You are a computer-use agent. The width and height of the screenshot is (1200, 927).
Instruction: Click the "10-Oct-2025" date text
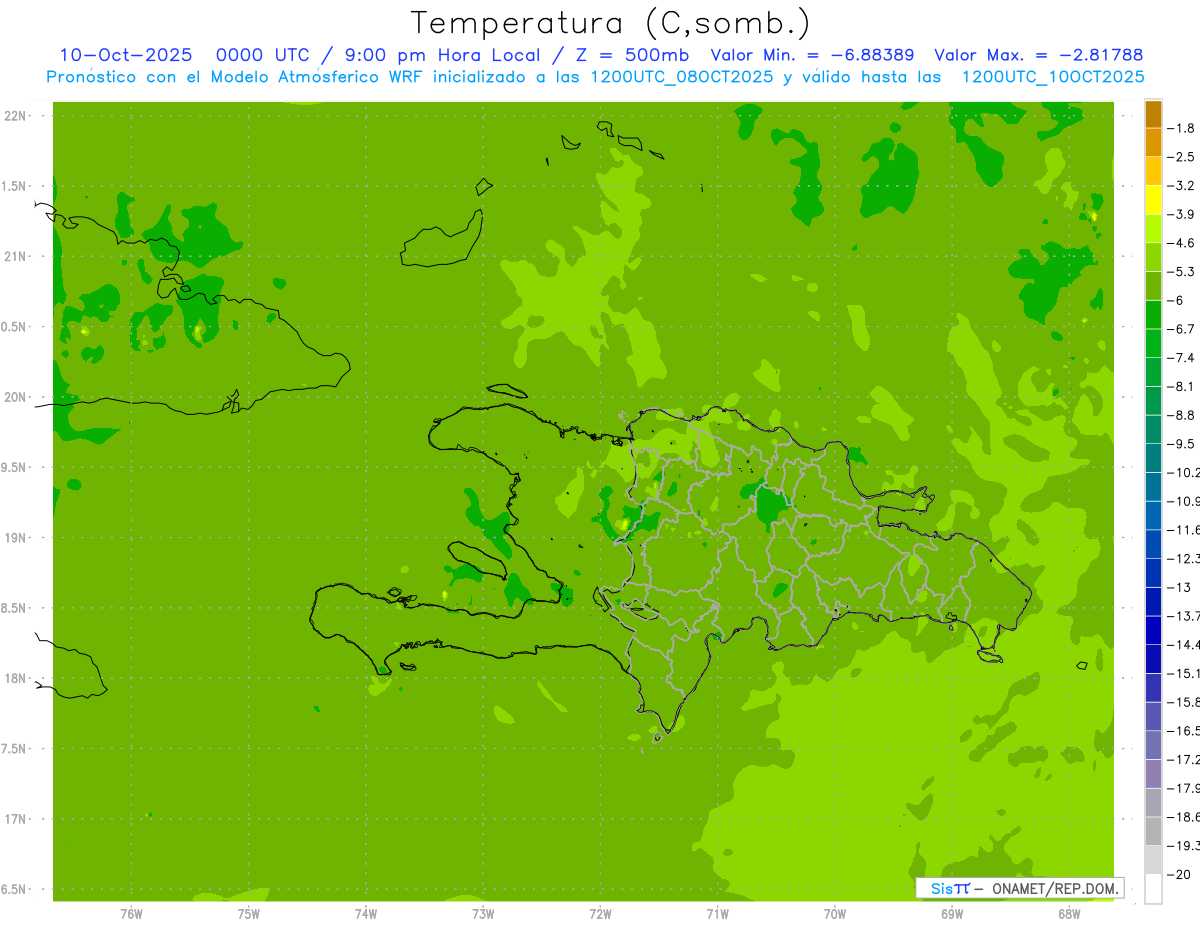126,55
